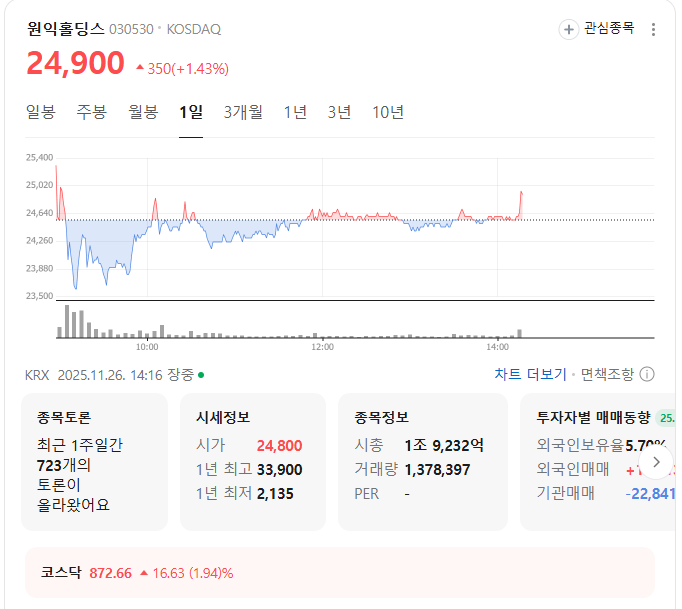This screenshot has width=682, height=609.
Task: Switch to the 월봉 chart tab
Action: point(143,112)
